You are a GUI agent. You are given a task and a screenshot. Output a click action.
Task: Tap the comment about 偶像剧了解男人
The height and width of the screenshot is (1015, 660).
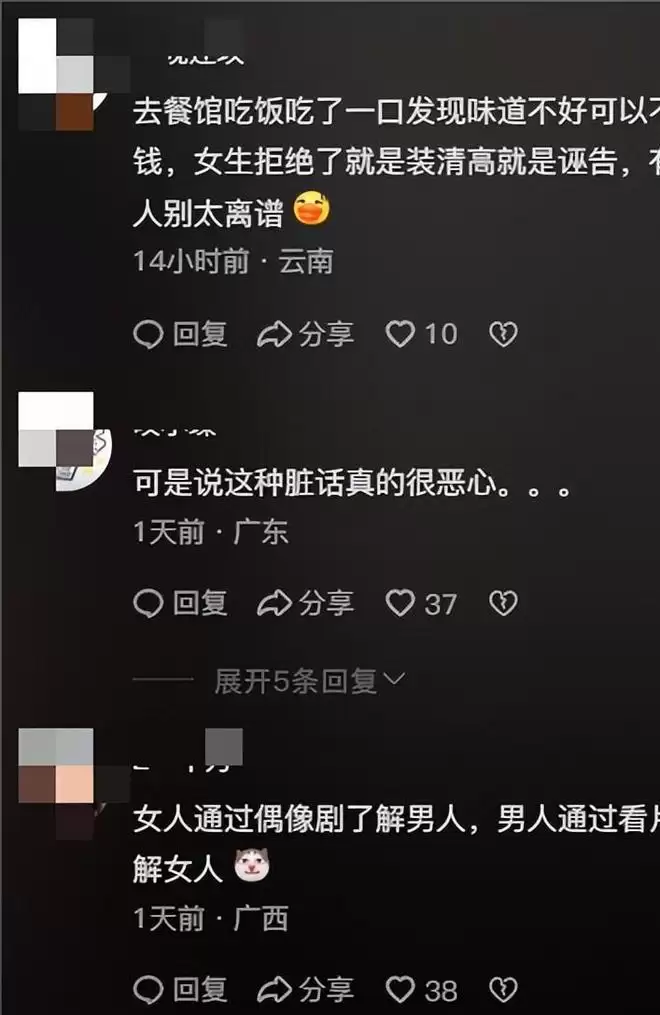coord(396,843)
